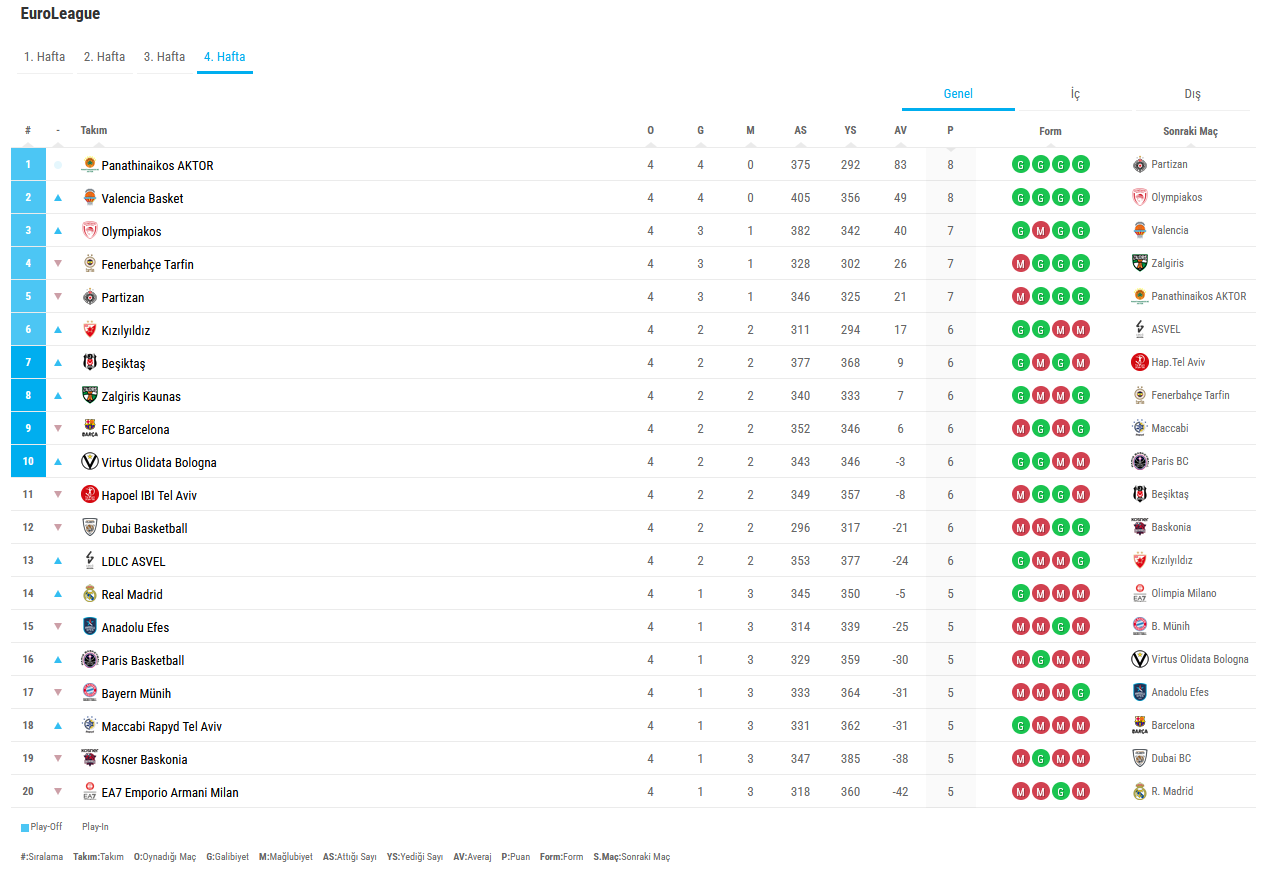
Task: Click the Paris BC logo in next-match column
Action: point(1140,461)
